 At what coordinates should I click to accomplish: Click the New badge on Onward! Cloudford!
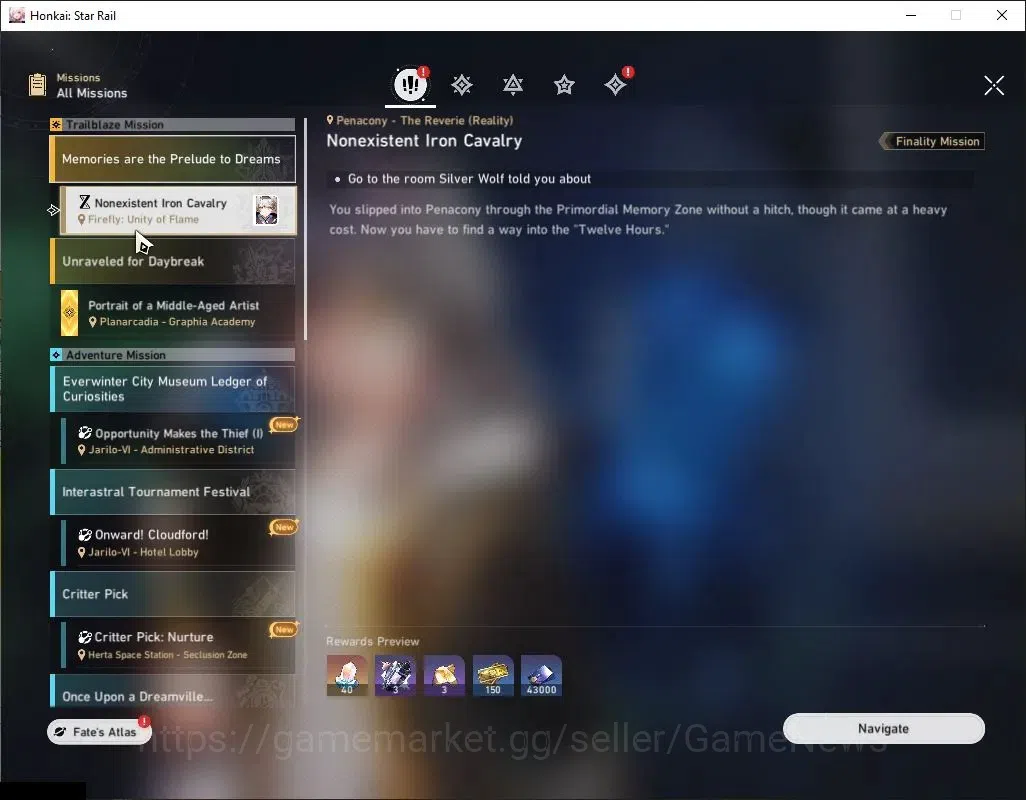284,527
